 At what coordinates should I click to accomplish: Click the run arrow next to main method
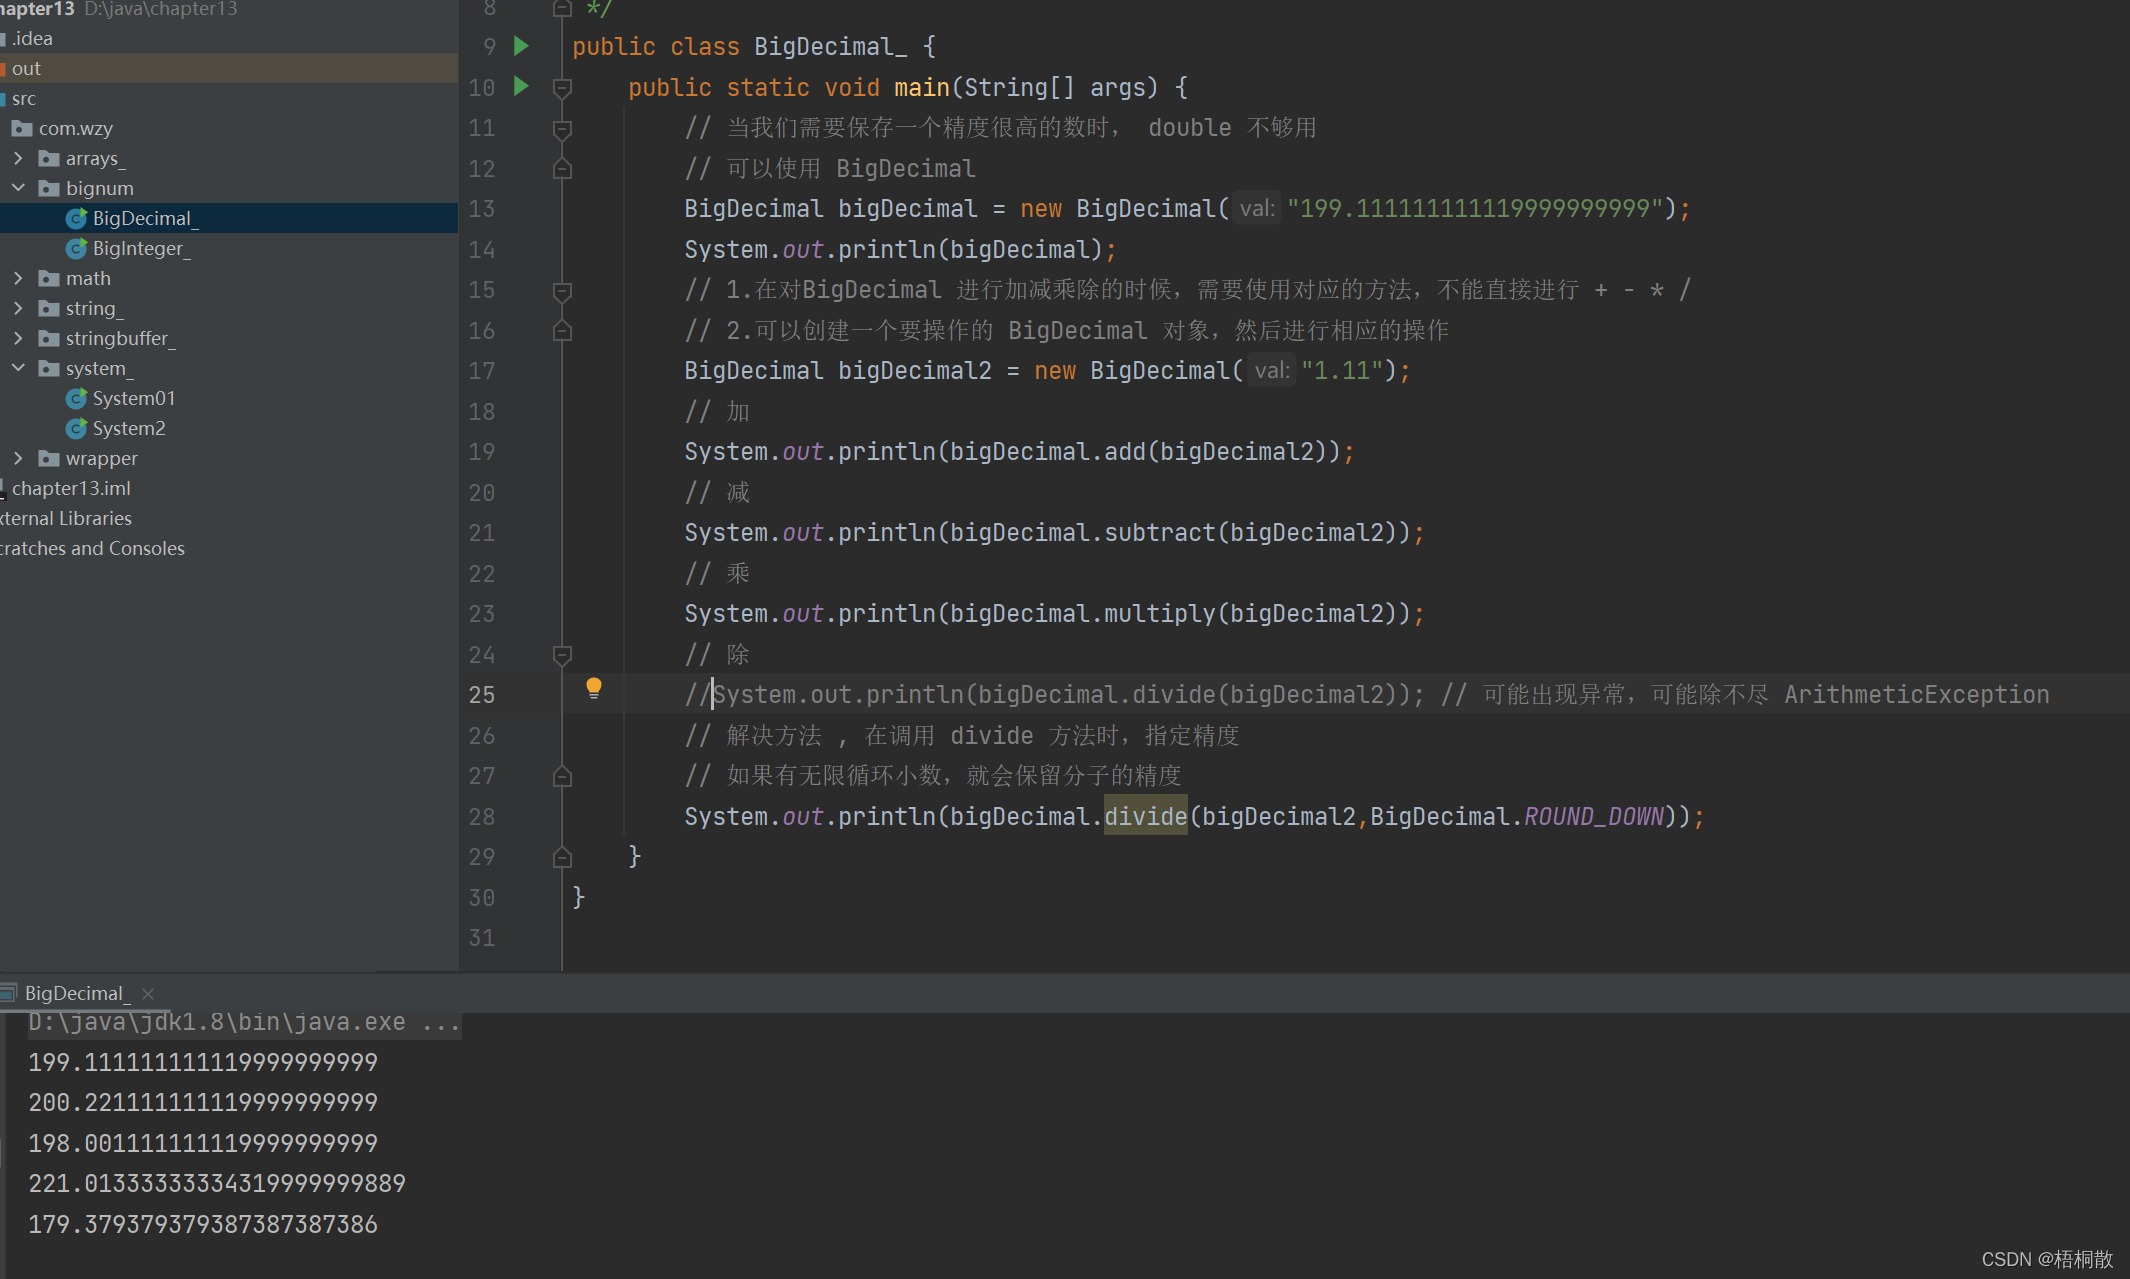click(521, 86)
